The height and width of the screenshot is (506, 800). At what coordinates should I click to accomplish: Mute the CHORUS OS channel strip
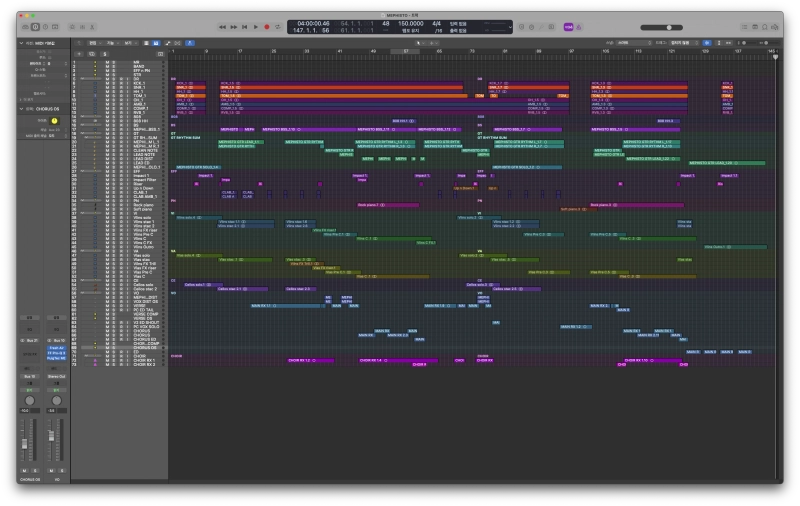(23, 470)
